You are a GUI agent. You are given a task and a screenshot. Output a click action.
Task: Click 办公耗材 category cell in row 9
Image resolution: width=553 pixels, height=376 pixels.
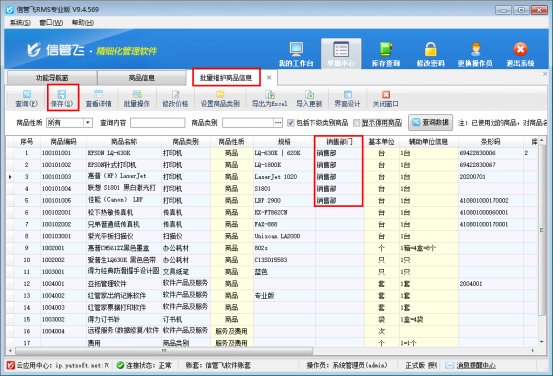click(186, 248)
